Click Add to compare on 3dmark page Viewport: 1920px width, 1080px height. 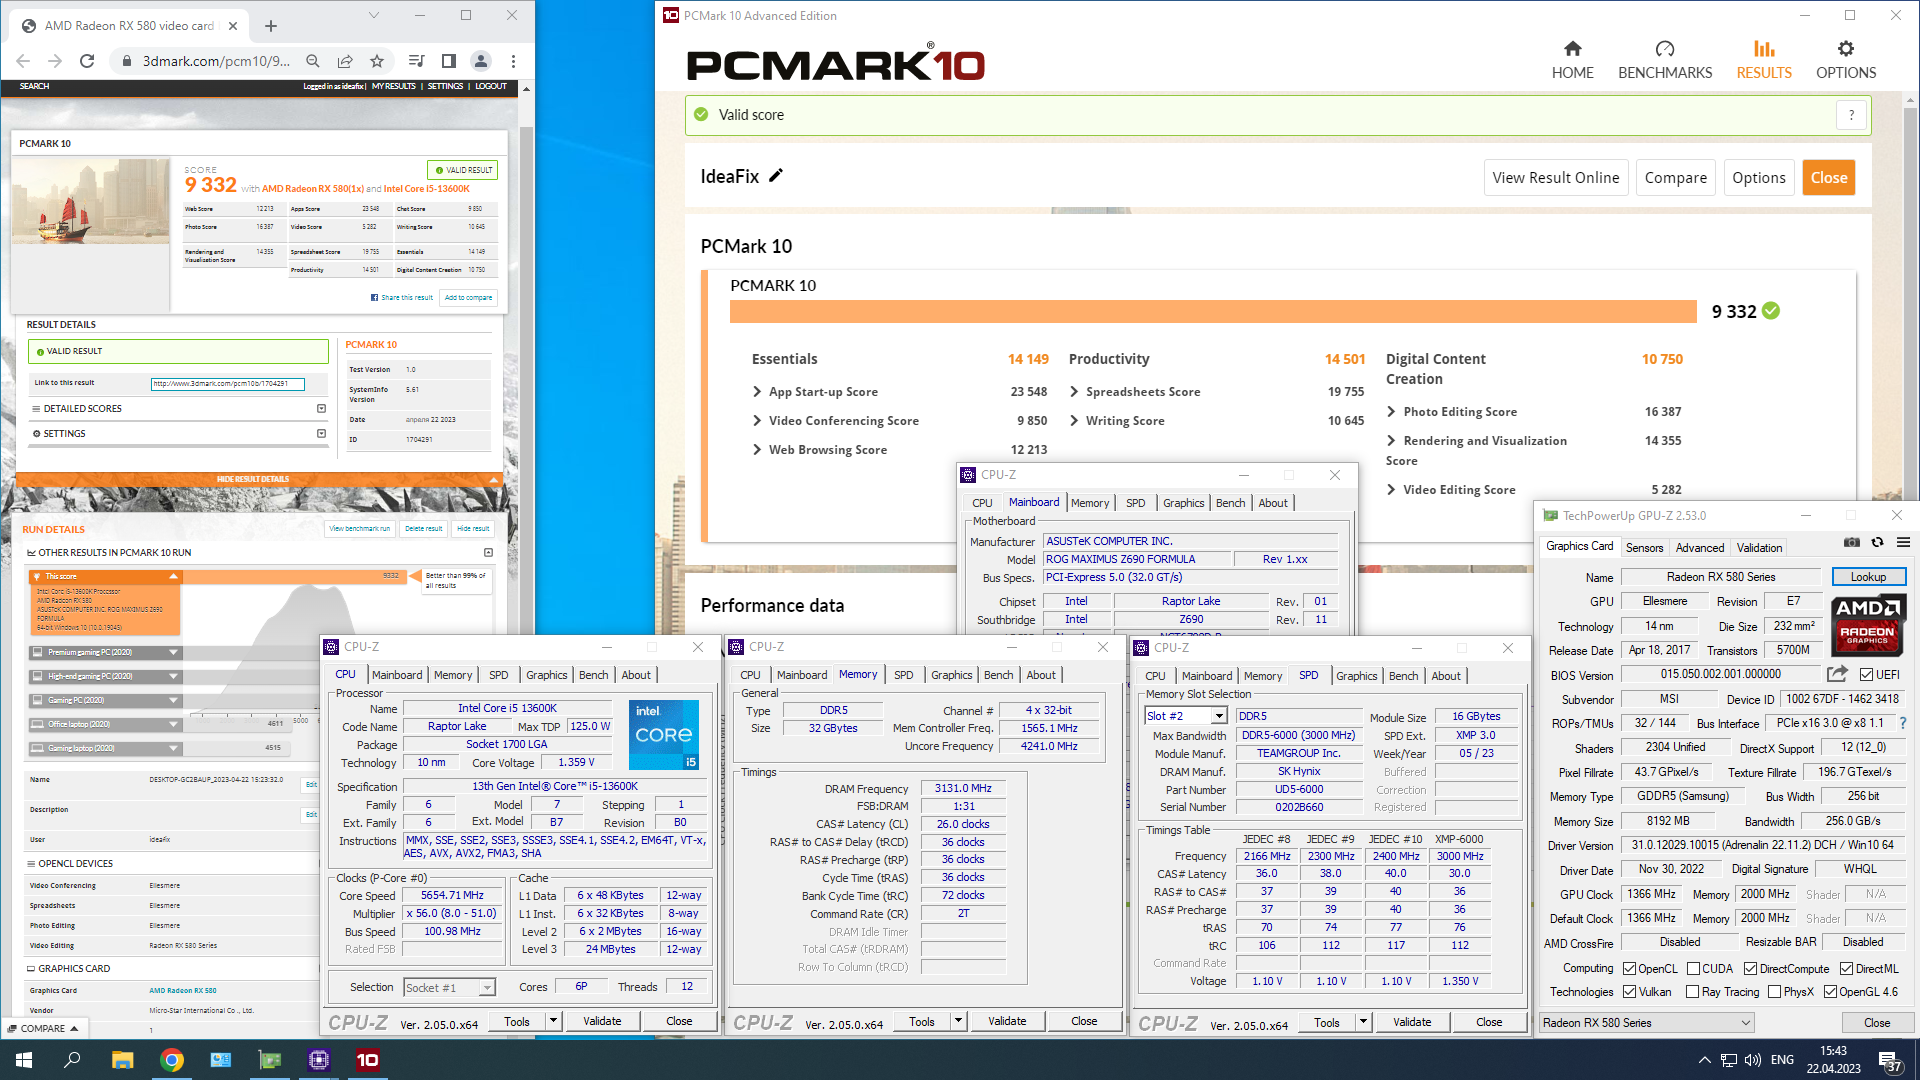[x=468, y=297]
